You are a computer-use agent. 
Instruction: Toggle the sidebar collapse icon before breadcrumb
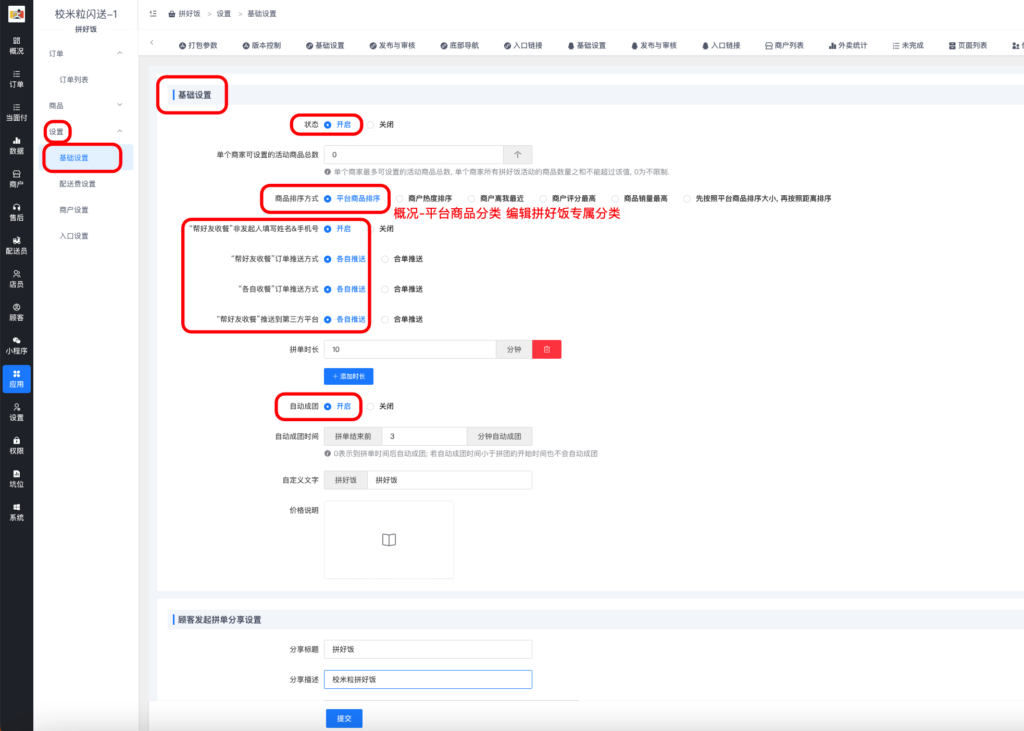[x=152, y=14]
